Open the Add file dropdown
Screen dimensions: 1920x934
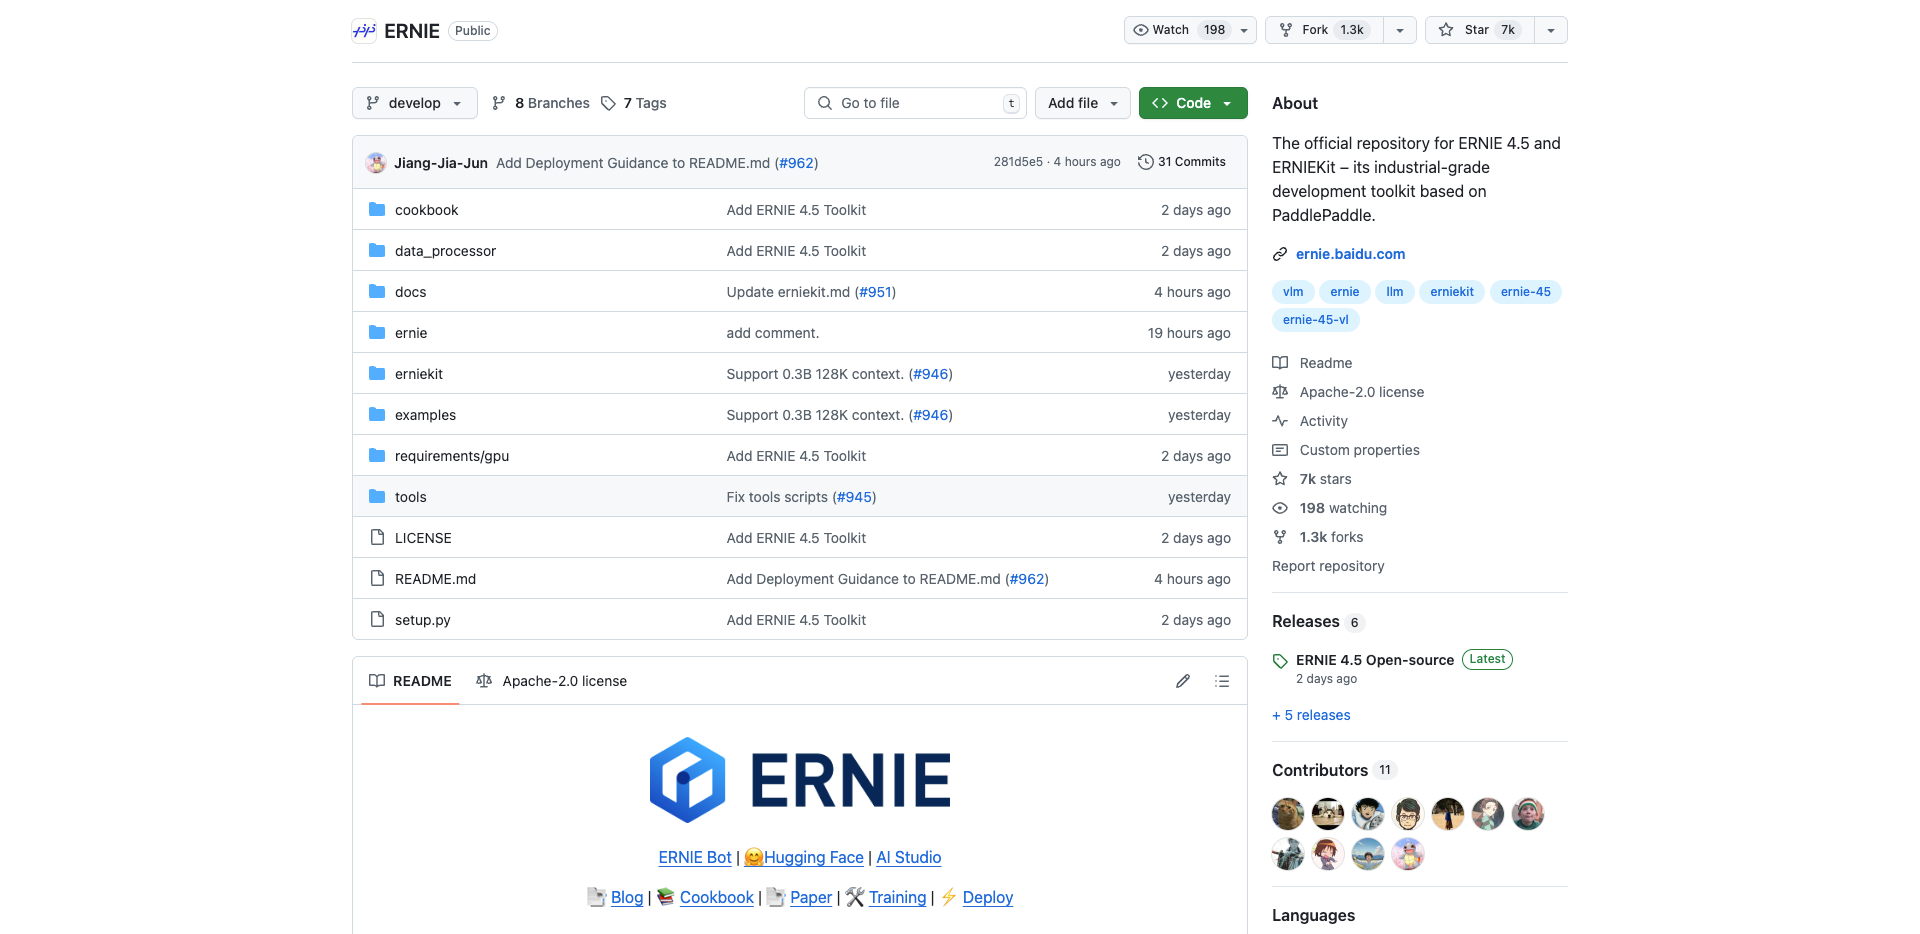[1083, 103]
